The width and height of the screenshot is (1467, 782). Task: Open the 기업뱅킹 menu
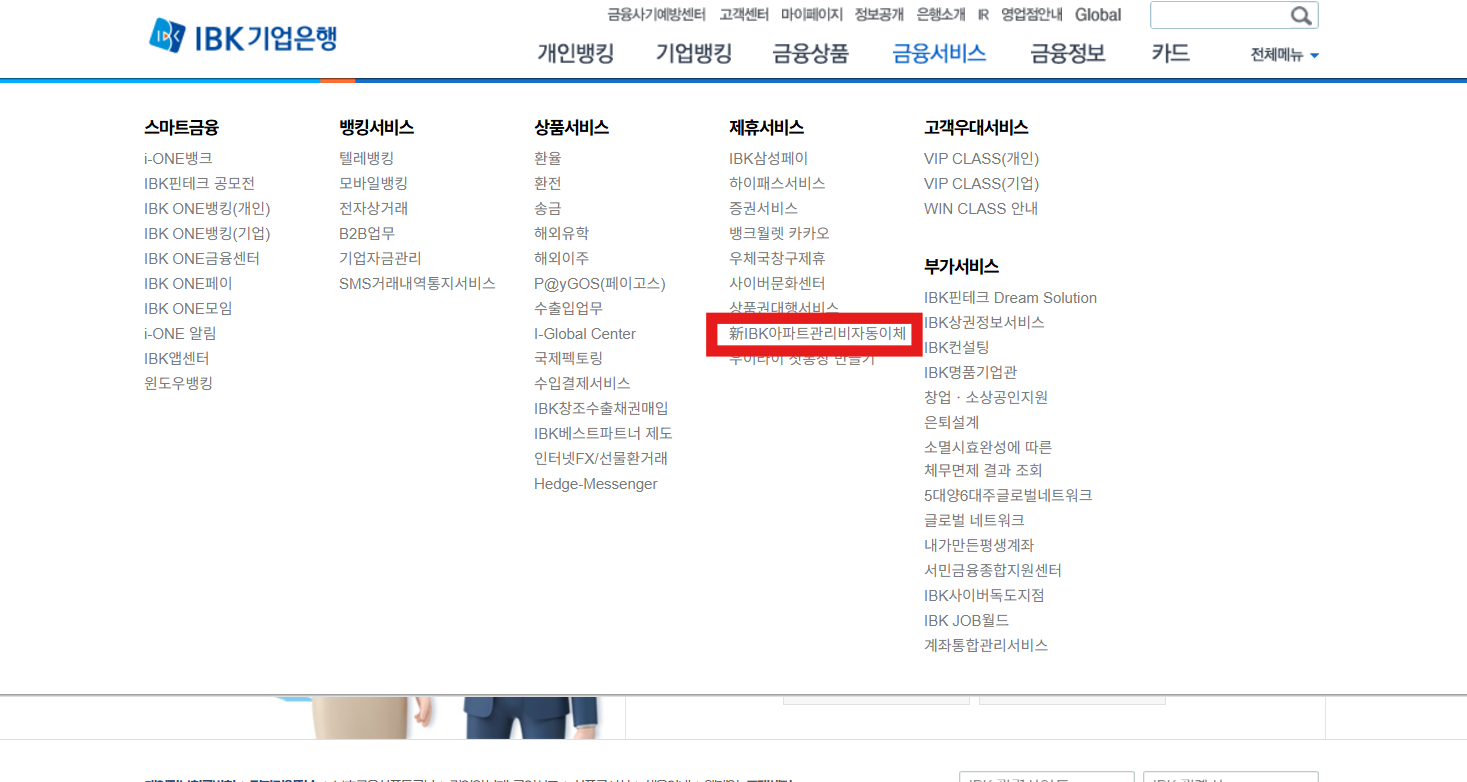pos(694,53)
